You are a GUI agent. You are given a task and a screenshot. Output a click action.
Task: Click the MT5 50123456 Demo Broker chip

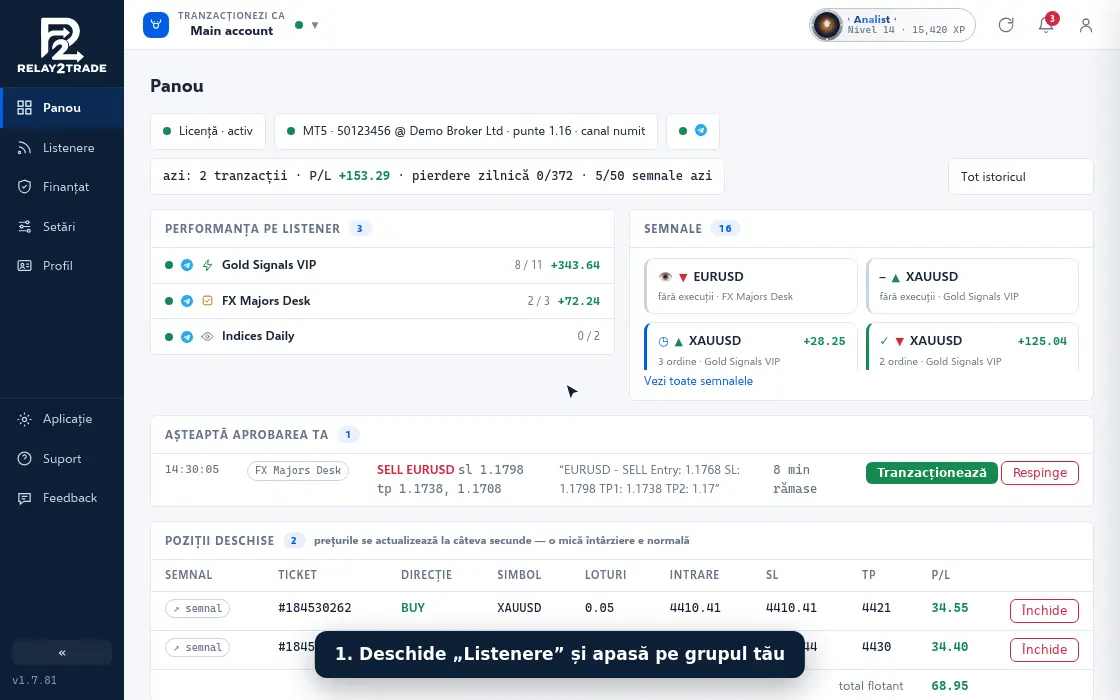pyautogui.click(x=466, y=131)
